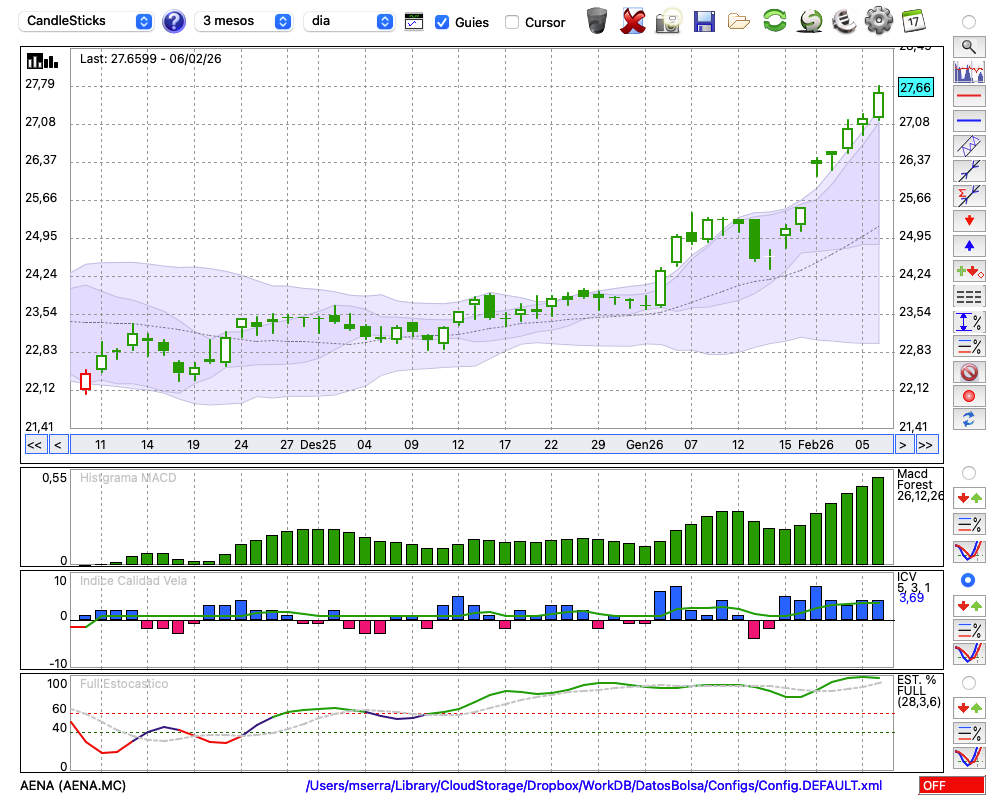Viewport: 1000px width, 800px height.
Task: Select the blue horizontal line drawing tool
Action: 968,121
